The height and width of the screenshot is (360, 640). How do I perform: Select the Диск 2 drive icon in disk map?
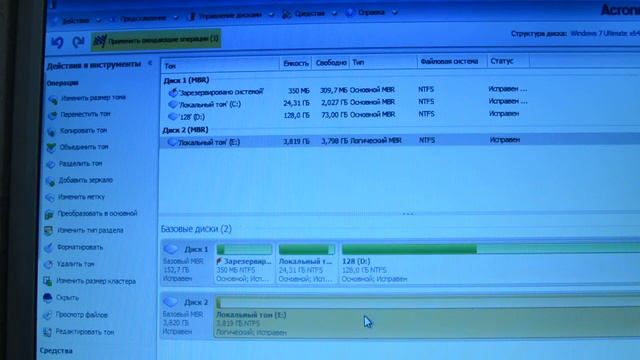(170, 302)
